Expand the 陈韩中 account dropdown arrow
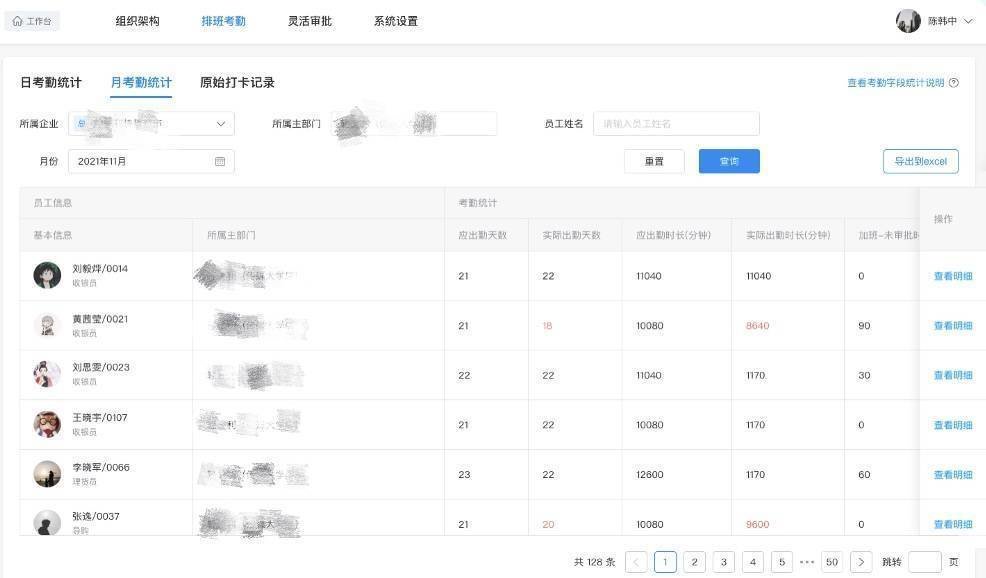This screenshot has height=578, width=986. point(968,21)
